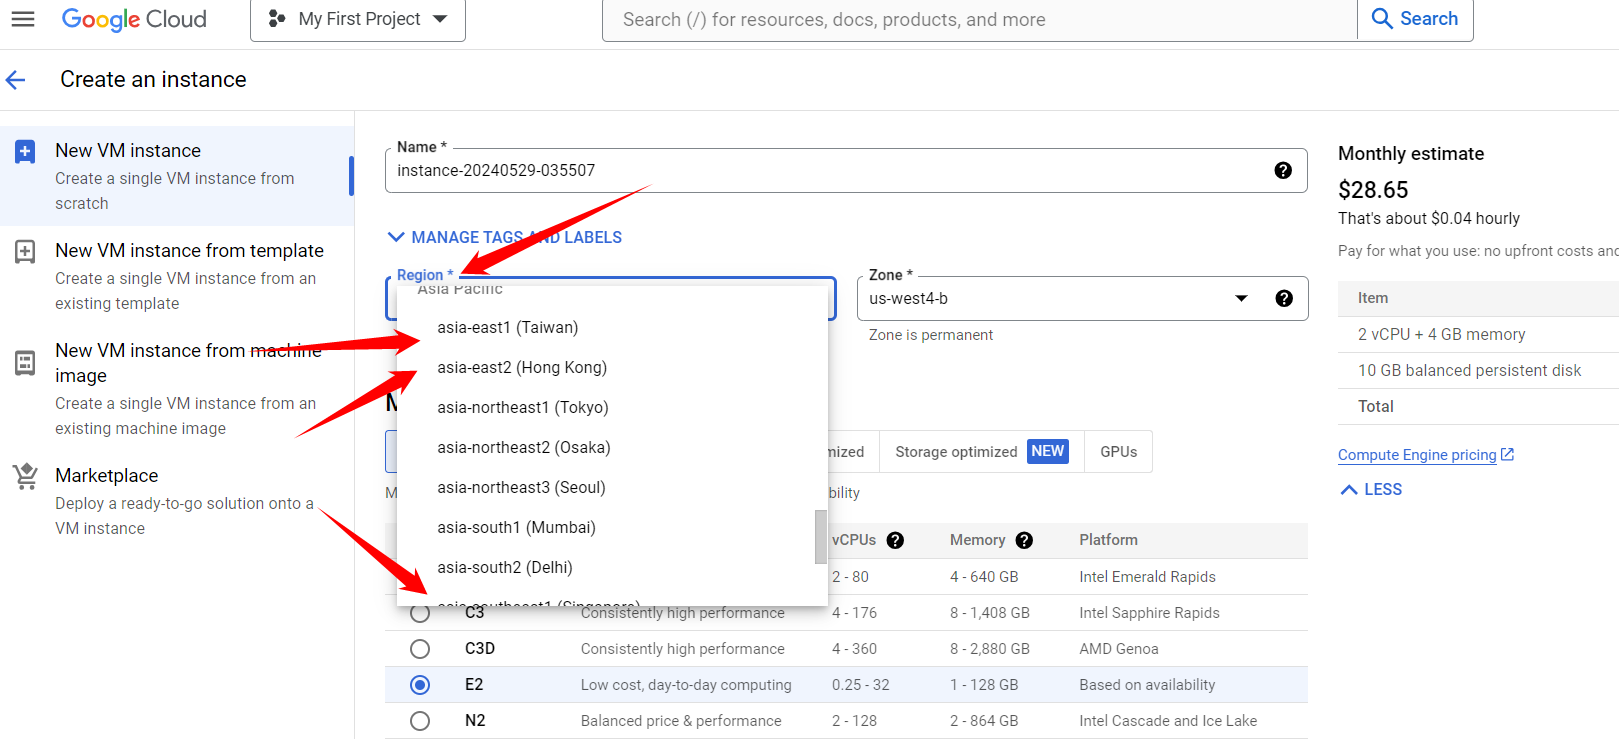Choose asia-northeast2 (Osaka) region
This screenshot has width=1619, height=739.
tap(612, 448)
